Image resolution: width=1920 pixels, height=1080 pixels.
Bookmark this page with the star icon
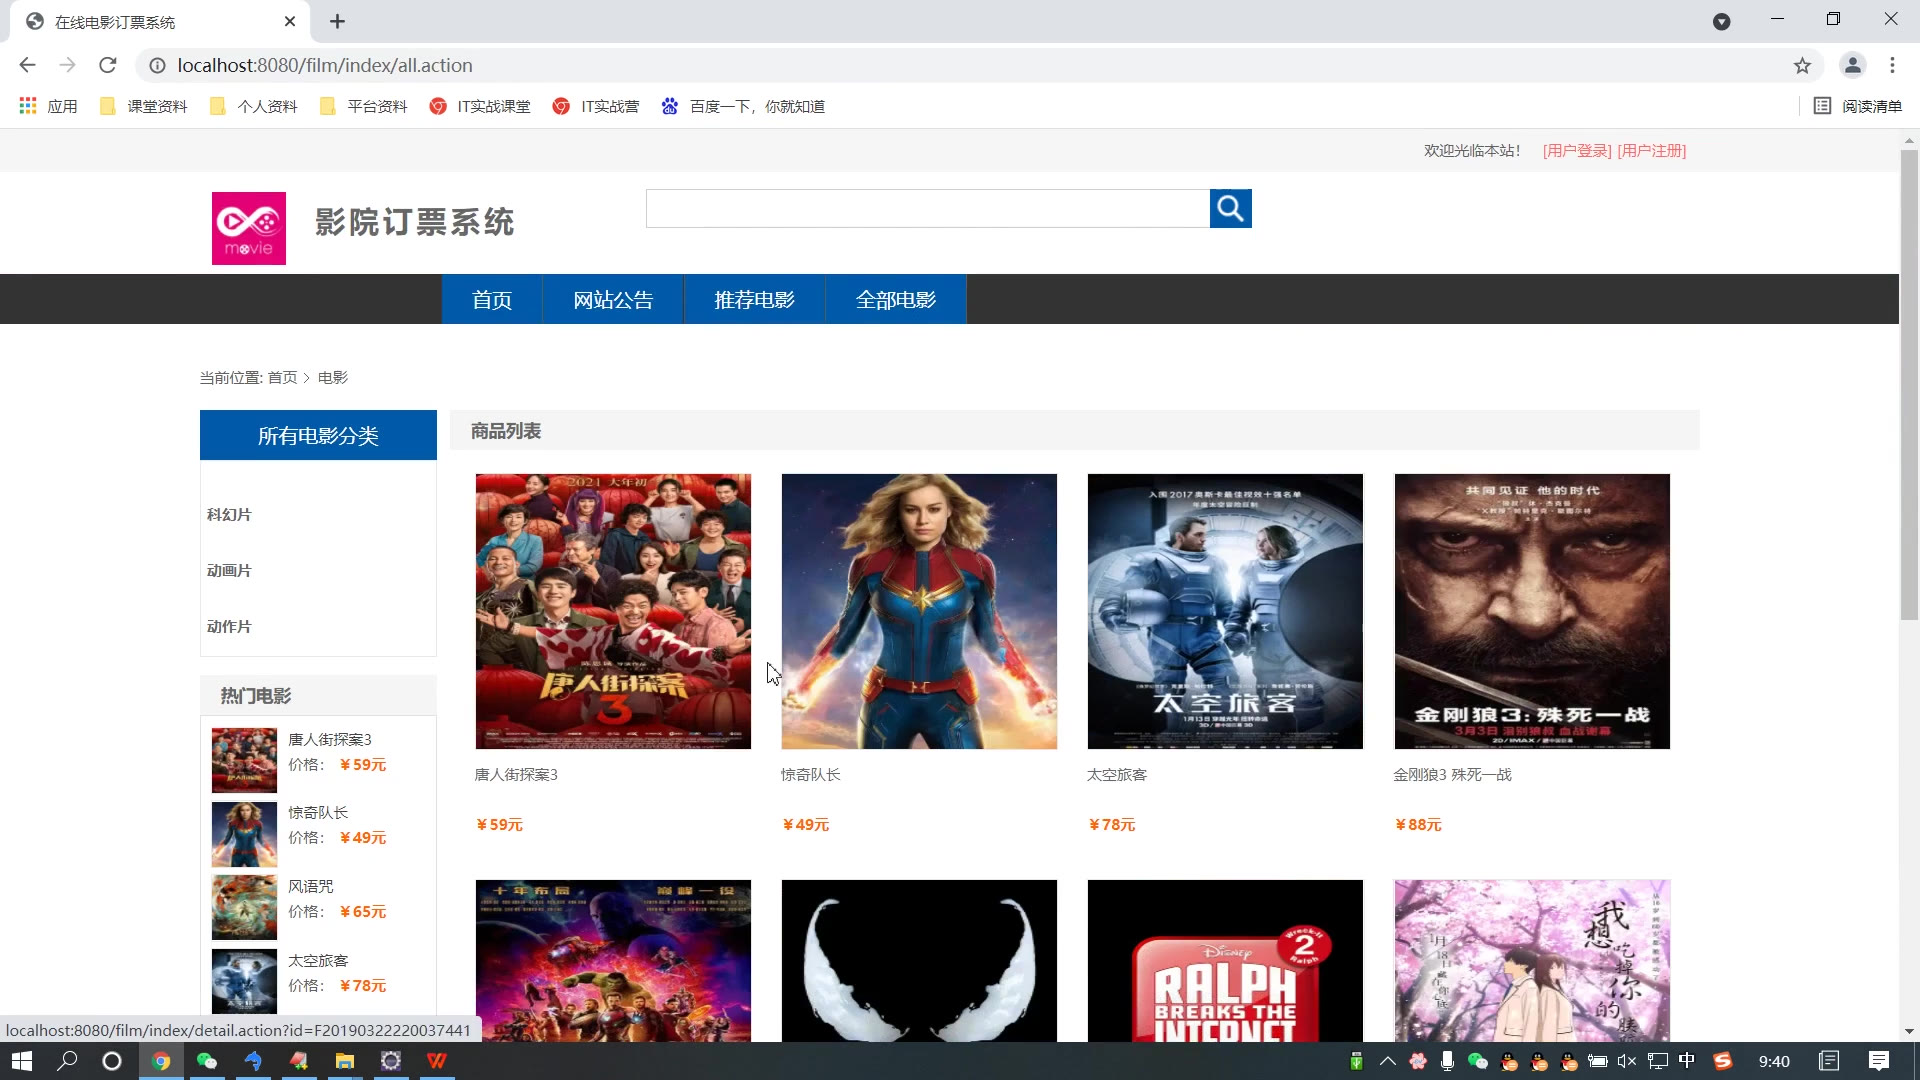click(1802, 65)
